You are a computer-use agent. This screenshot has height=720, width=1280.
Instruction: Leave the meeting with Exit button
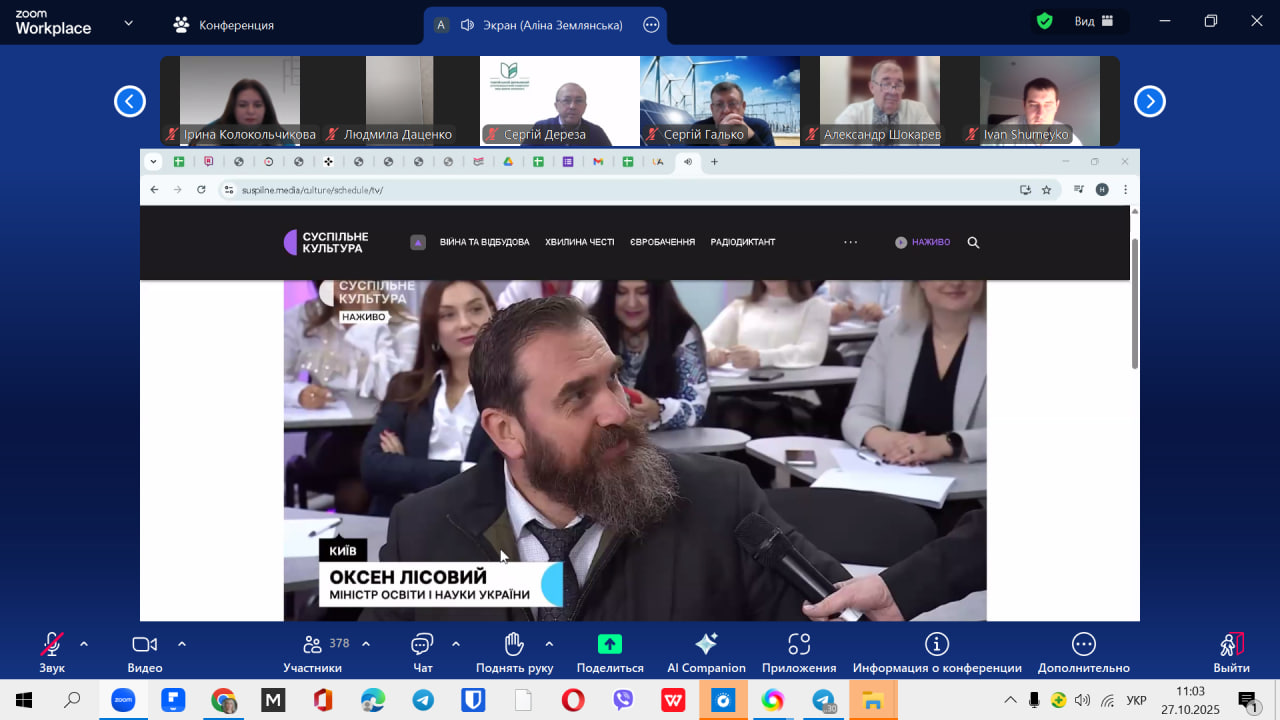click(x=1231, y=645)
